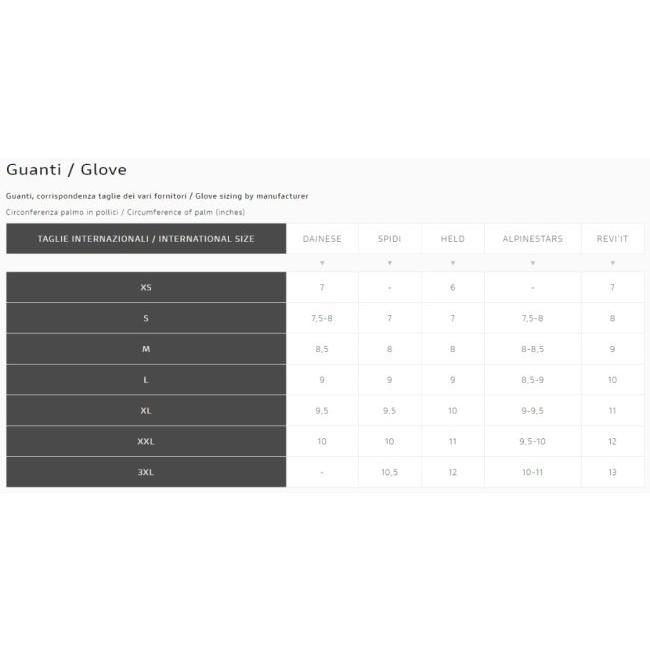Select the XS size row header
Viewport: 650px width, 650px height.
(x=146, y=287)
